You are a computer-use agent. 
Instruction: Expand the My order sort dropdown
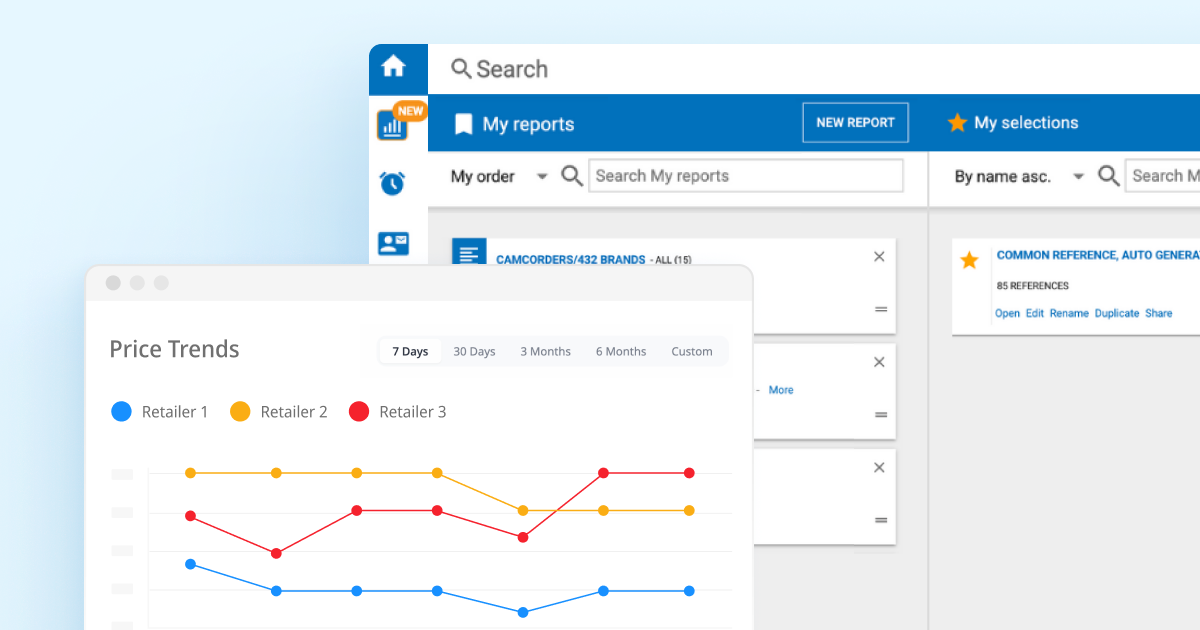point(541,177)
